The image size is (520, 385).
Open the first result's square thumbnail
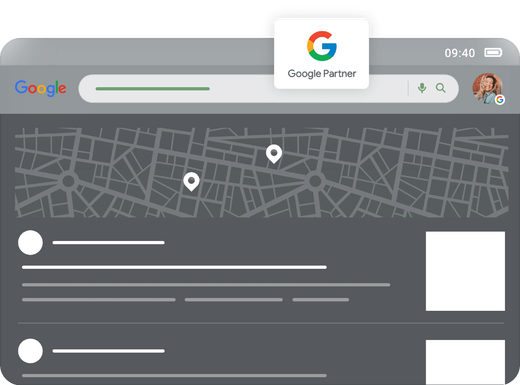click(x=465, y=271)
